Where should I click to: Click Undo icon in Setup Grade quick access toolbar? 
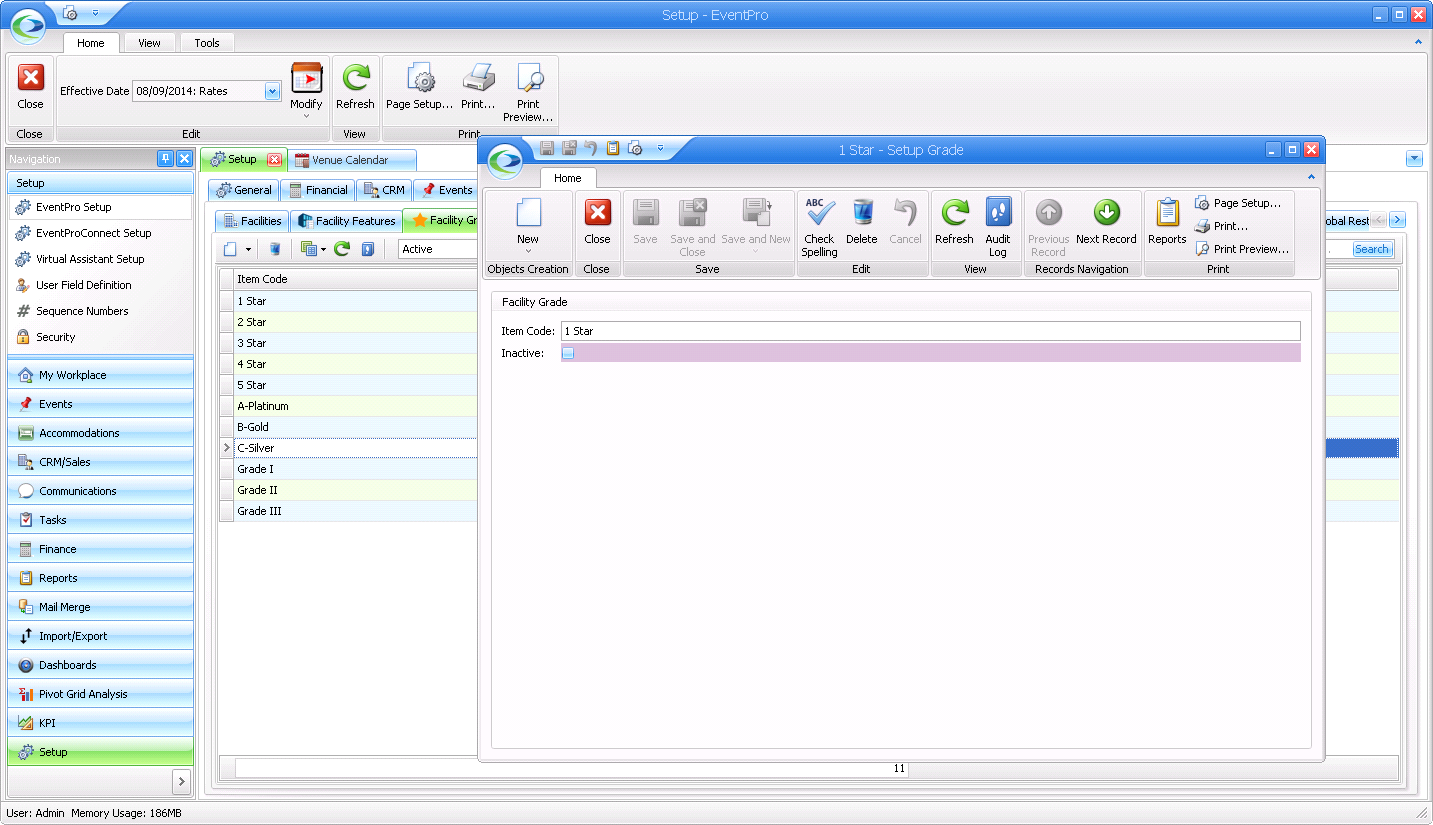pos(590,148)
